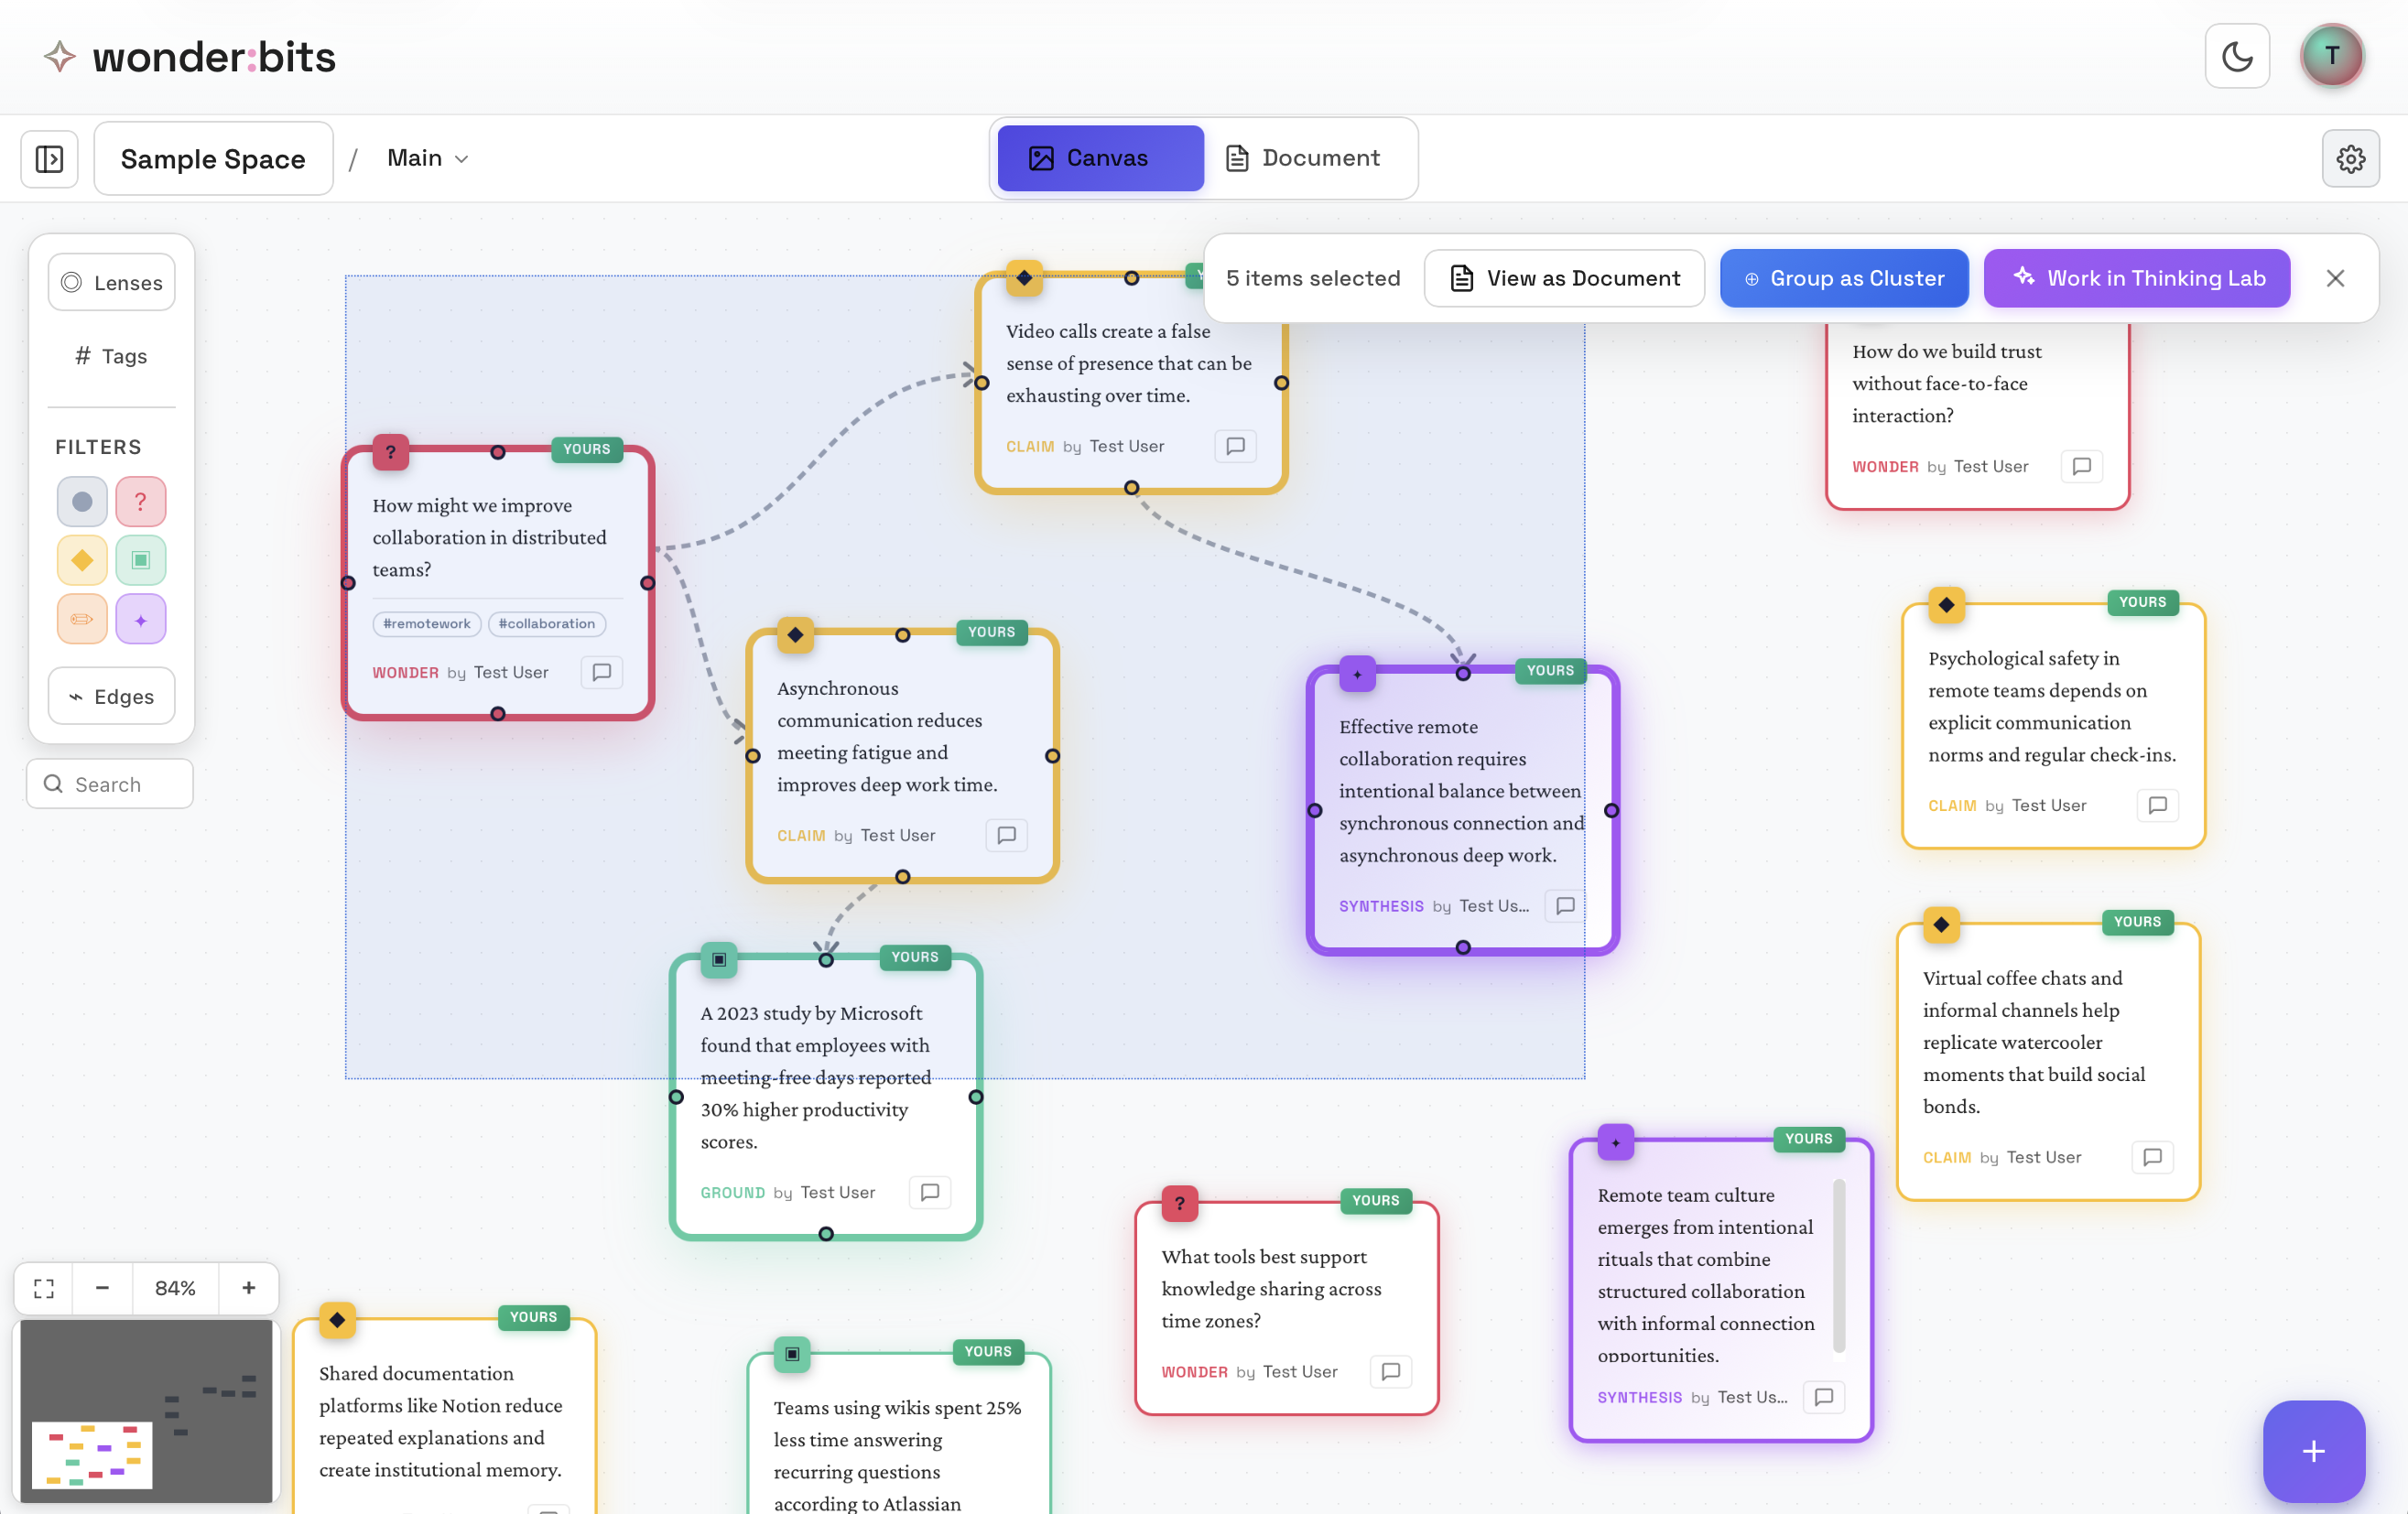This screenshot has height=1514, width=2408.
Task: Open comments on the Microsoft study ground card
Action: (x=929, y=1192)
